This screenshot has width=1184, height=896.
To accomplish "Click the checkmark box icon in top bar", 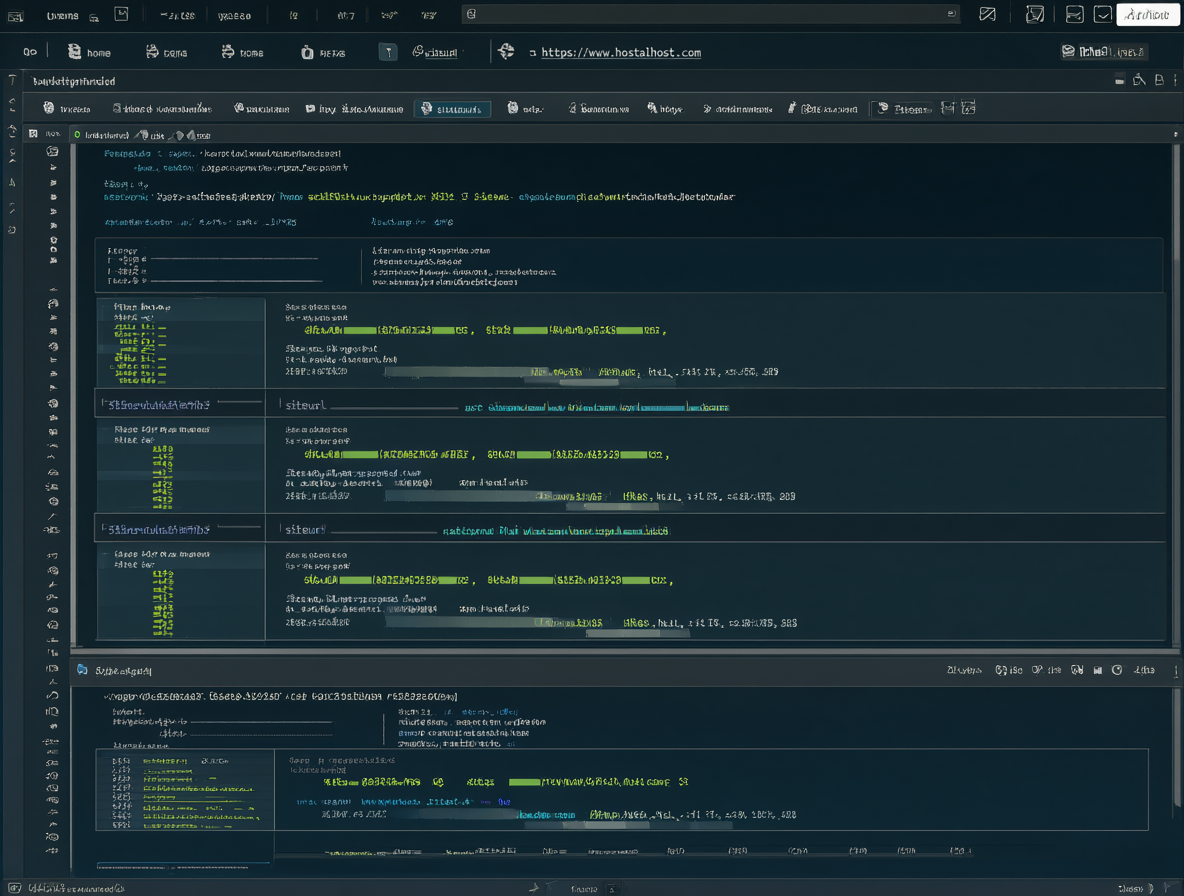I will pyautogui.click(x=1103, y=14).
